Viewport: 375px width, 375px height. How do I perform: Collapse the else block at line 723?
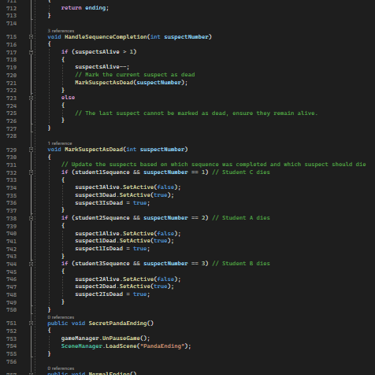(x=31, y=98)
